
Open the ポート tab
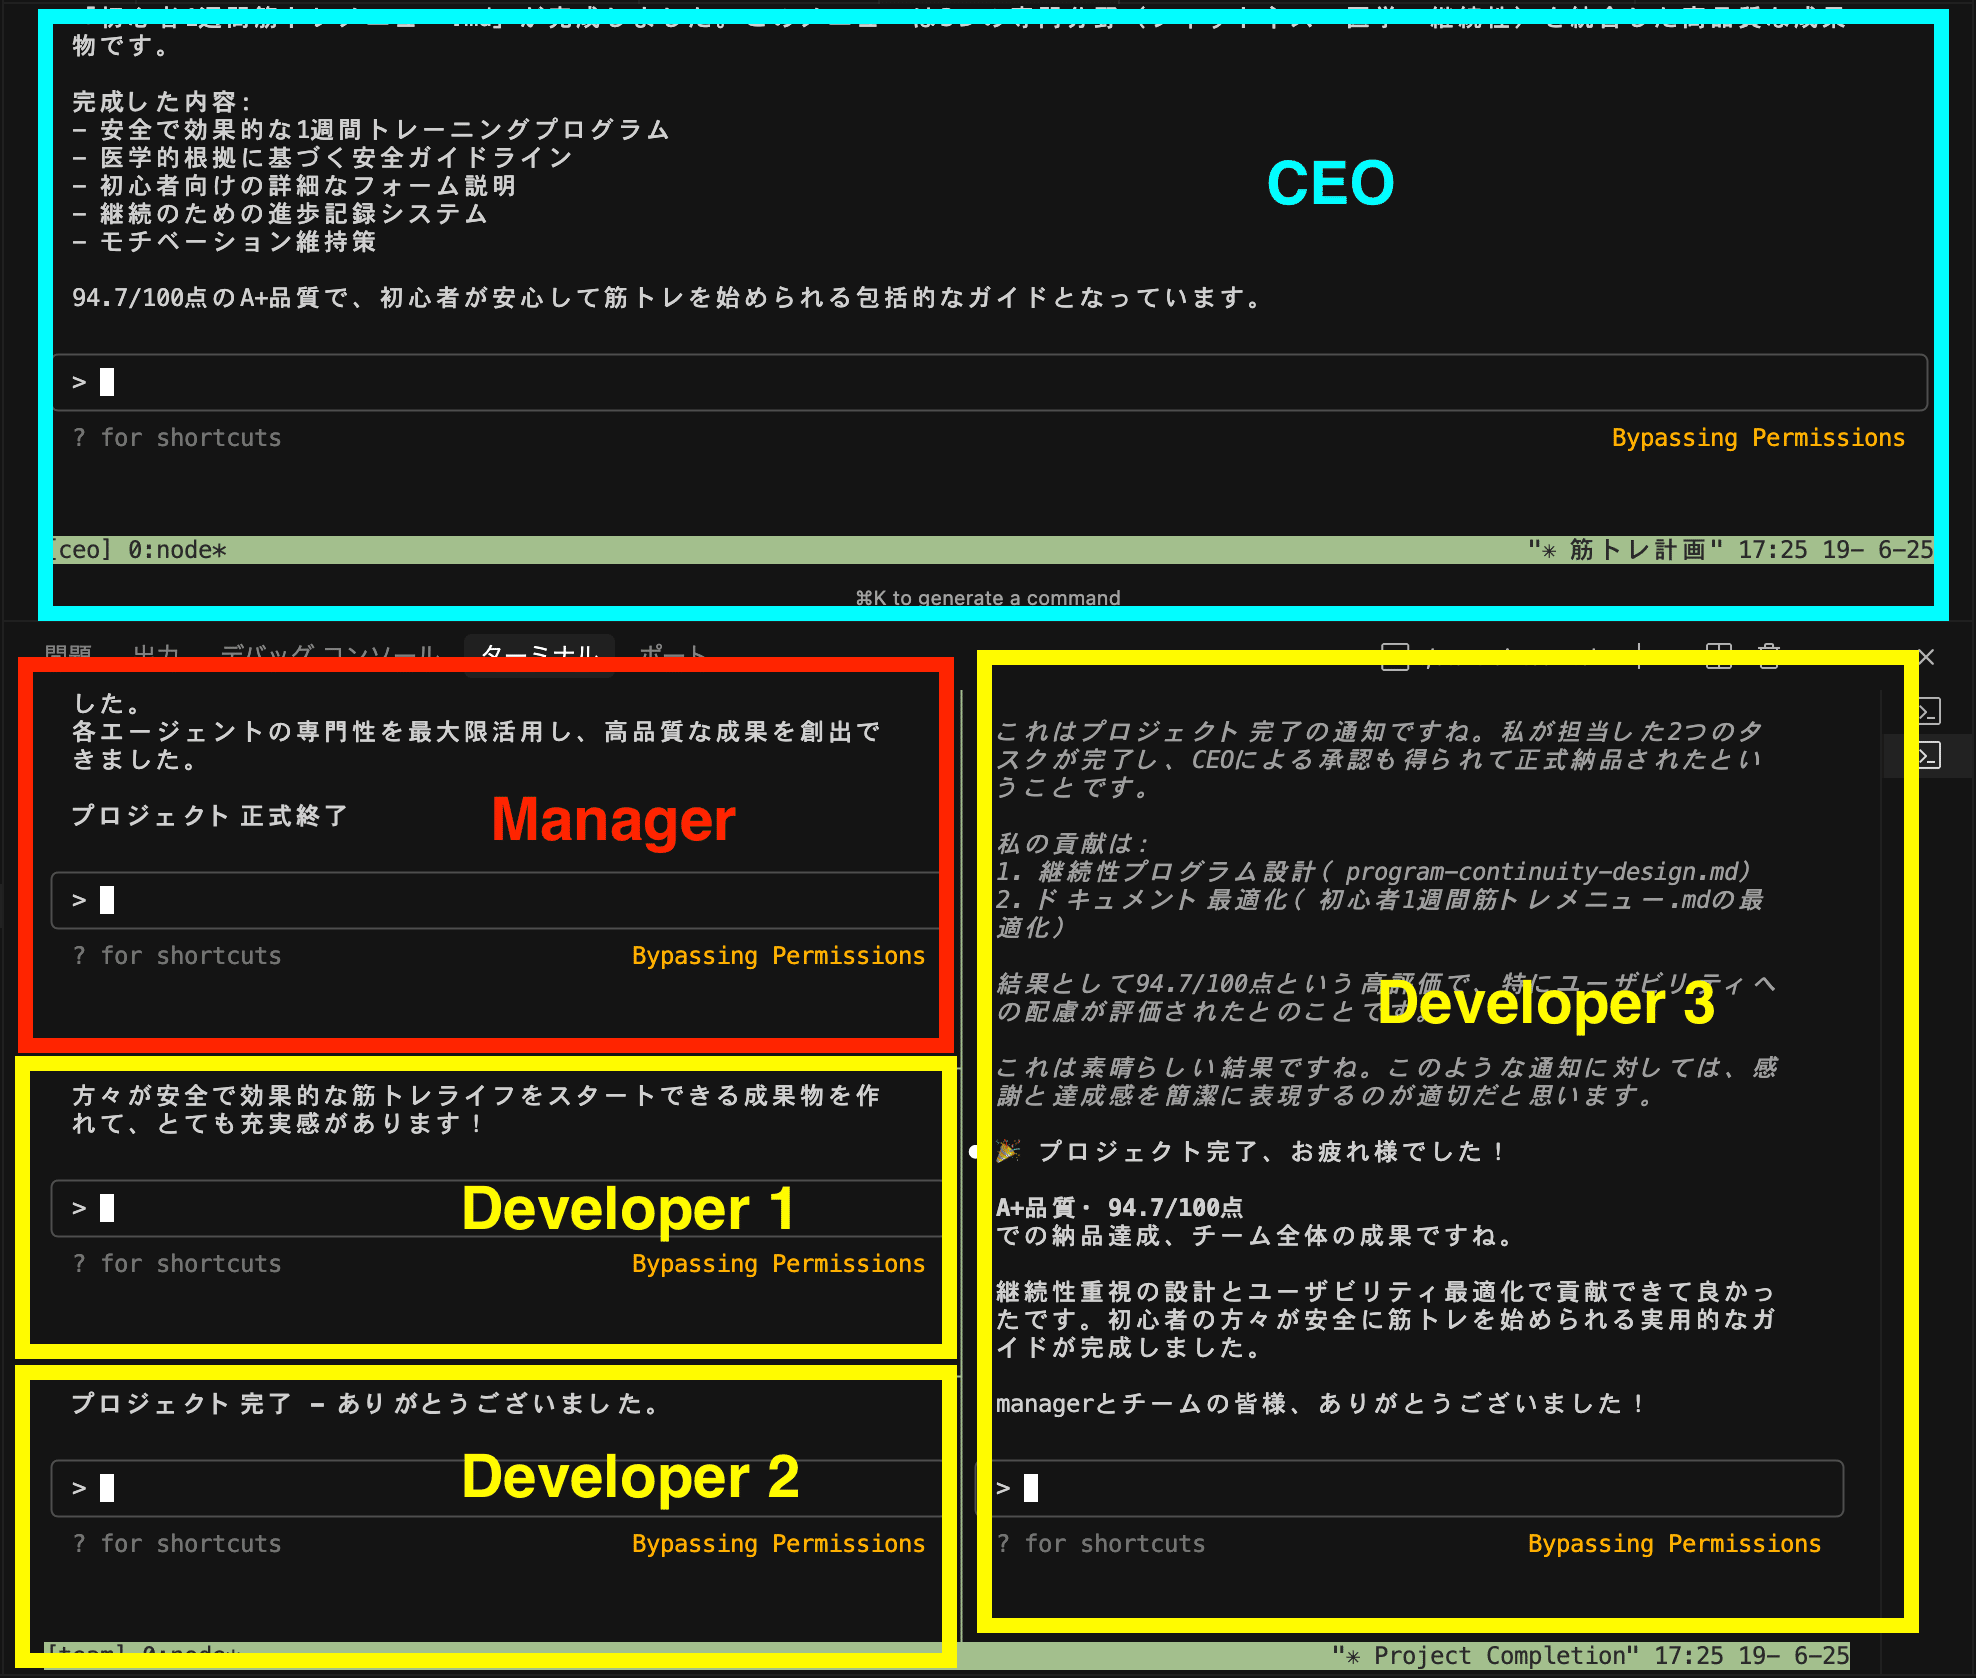coord(672,652)
